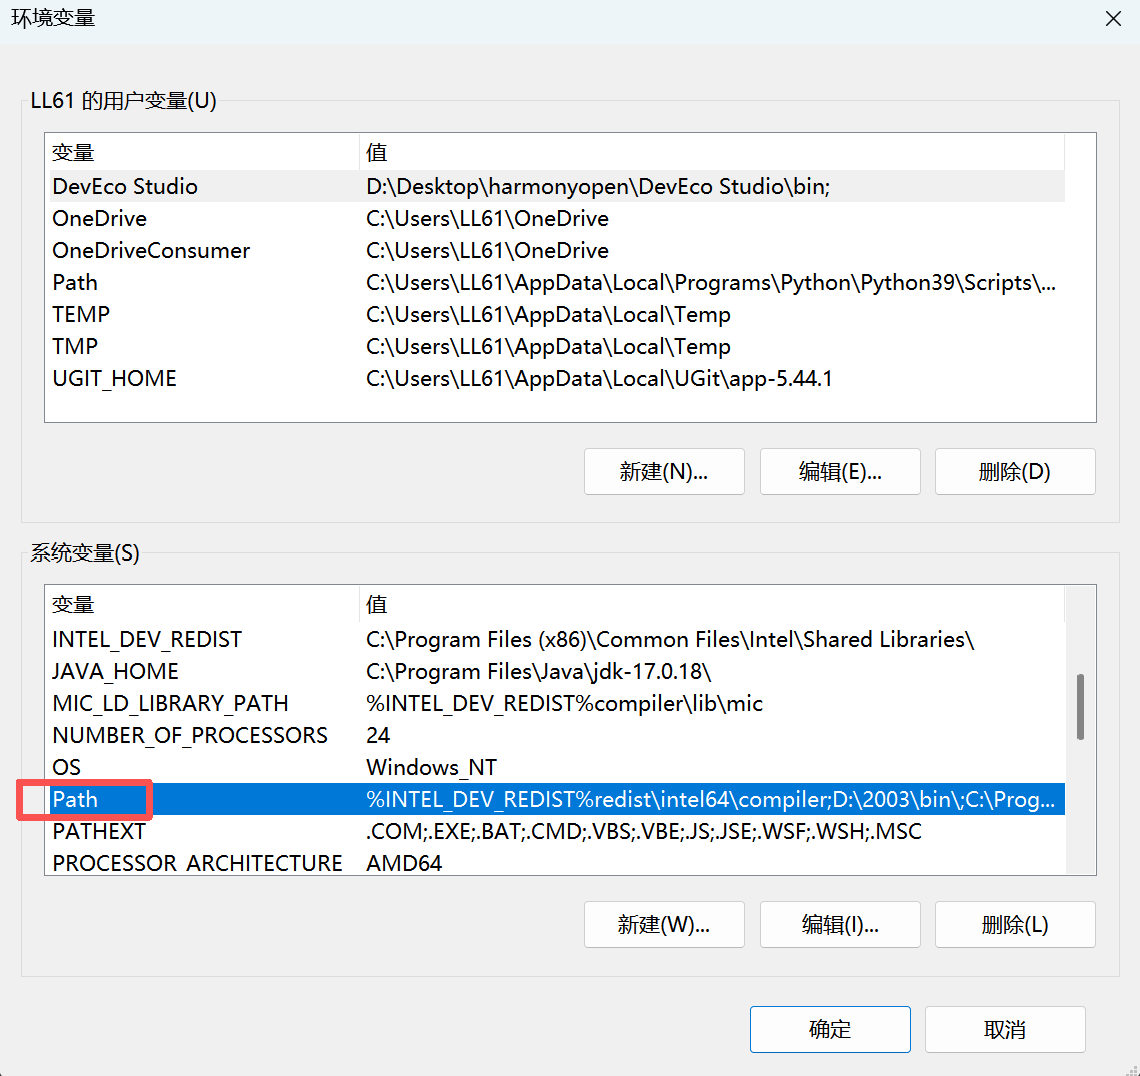Click the 变量 column header in user variables
The height and width of the screenshot is (1076, 1140).
[x=203, y=153]
